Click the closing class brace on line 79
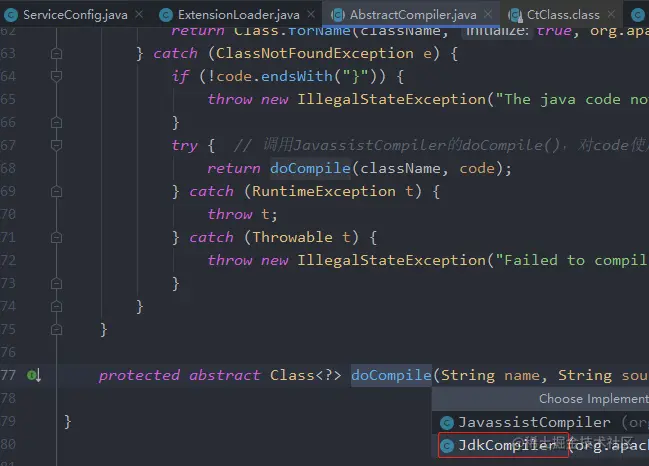The width and height of the screenshot is (649, 466). click(x=68, y=422)
